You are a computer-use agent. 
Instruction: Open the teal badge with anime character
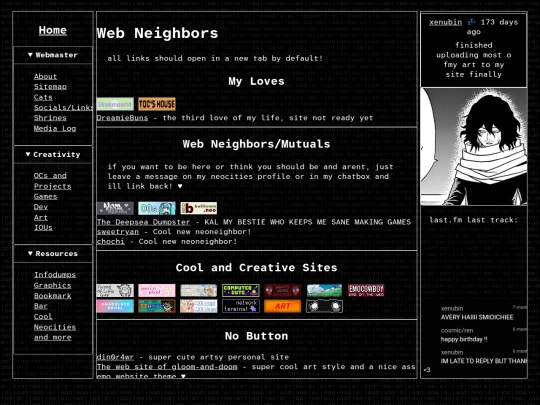point(157,306)
